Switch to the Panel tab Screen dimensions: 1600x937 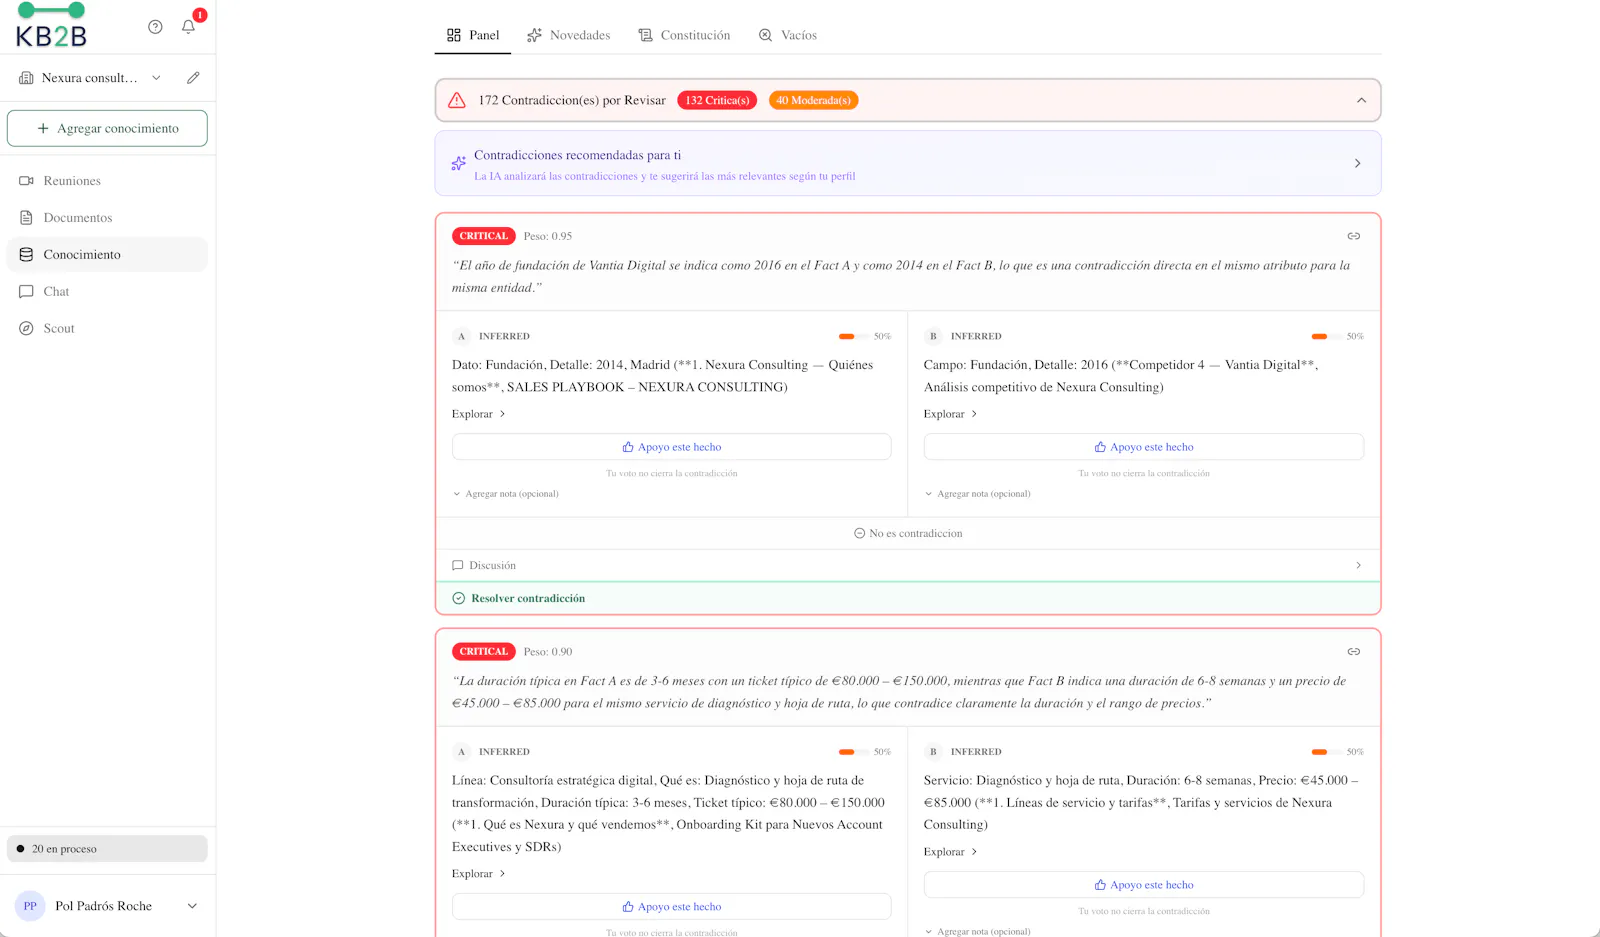[x=473, y=35]
